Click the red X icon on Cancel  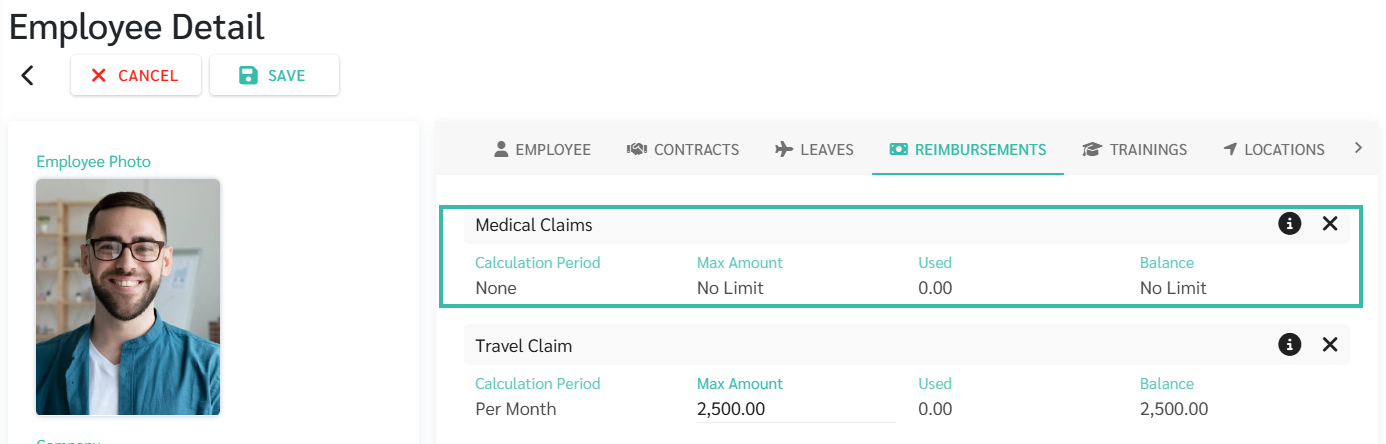98,76
